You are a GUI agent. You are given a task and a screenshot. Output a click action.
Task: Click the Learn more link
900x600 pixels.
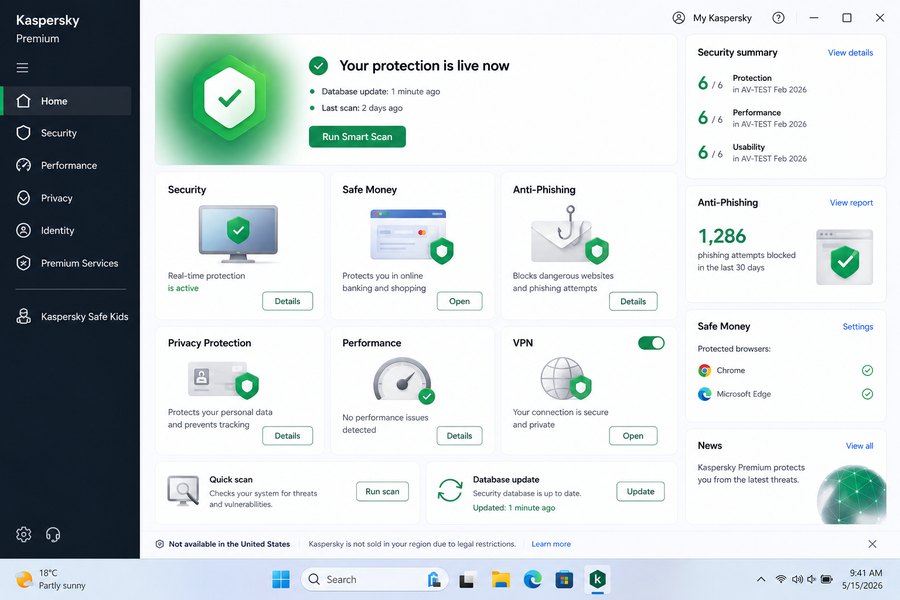tap(551, 544)
